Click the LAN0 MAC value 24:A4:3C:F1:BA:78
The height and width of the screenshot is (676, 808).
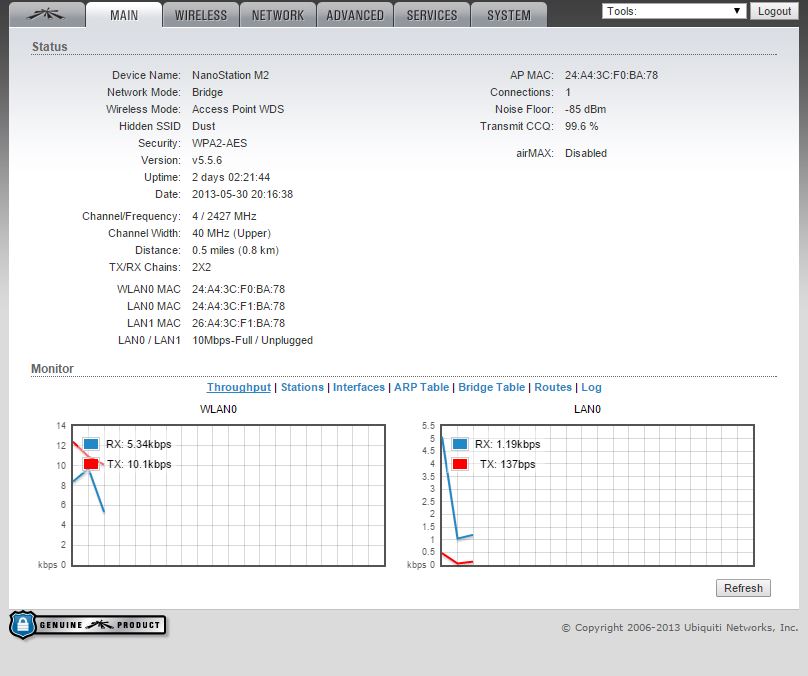pos(239,306)
